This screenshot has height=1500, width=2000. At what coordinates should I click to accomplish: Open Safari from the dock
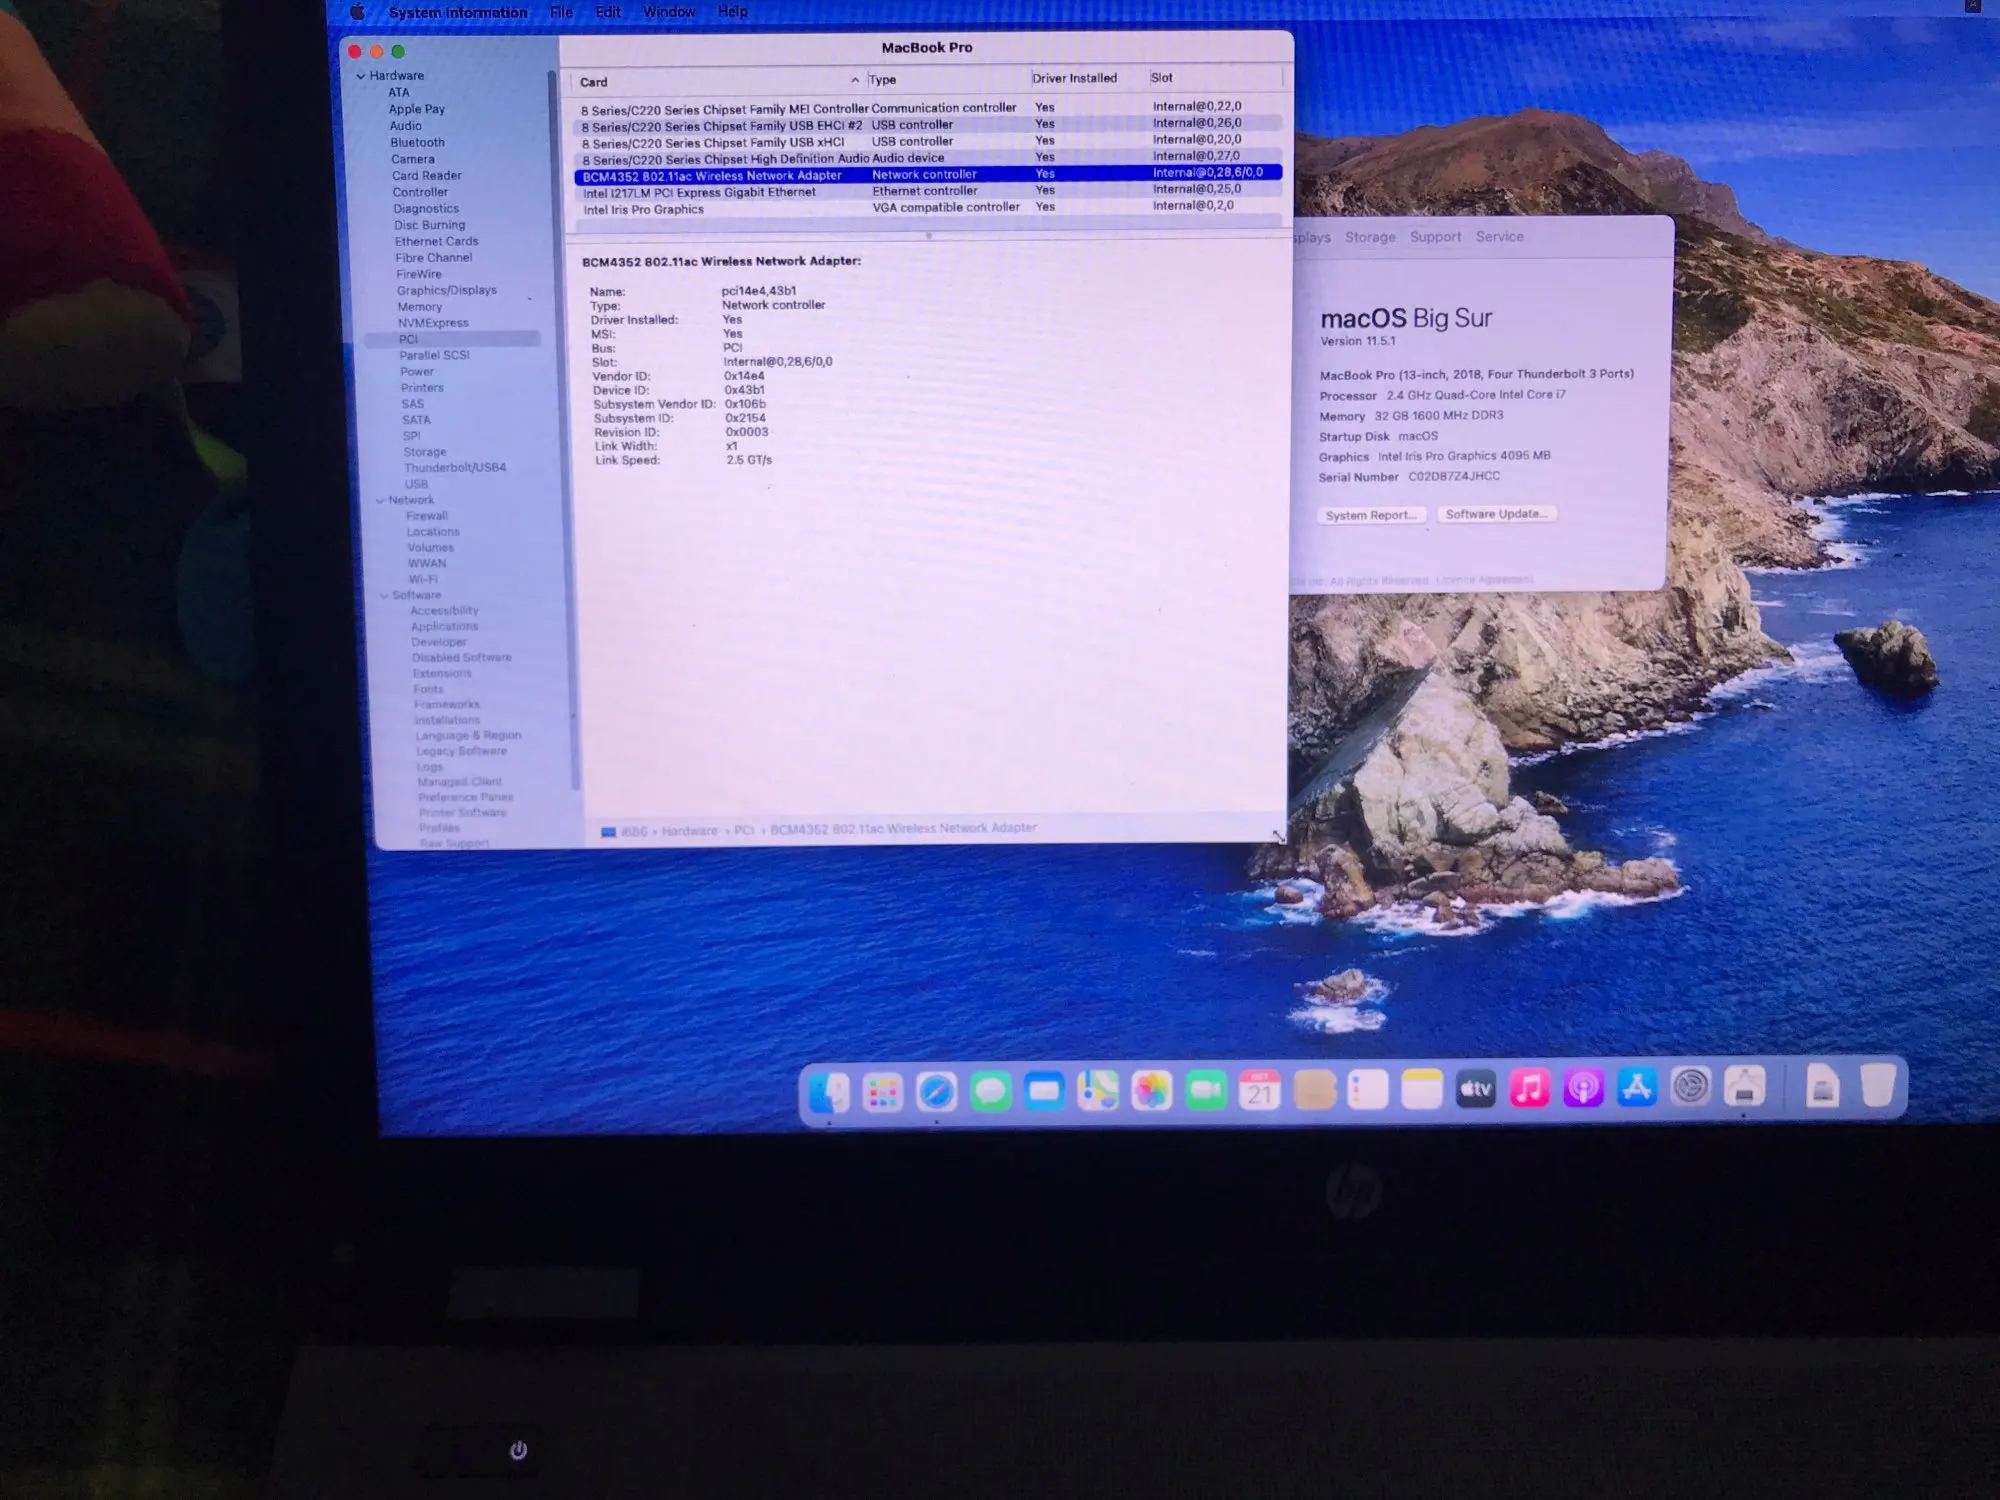click(x=936, y=1092)
